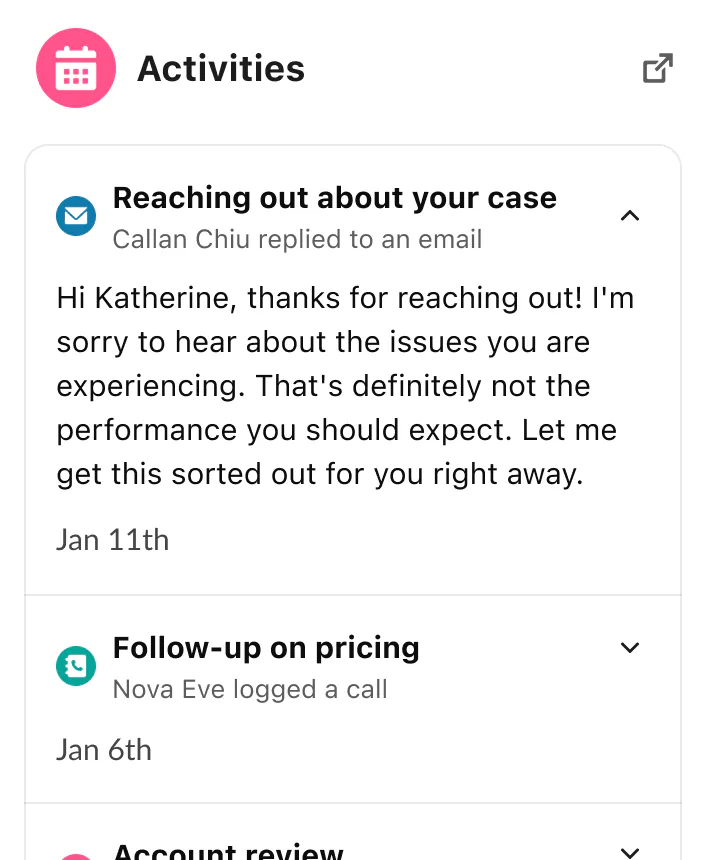
Task: Click 'sorry to hear about the issues' line
Action: tap(323, 342)
